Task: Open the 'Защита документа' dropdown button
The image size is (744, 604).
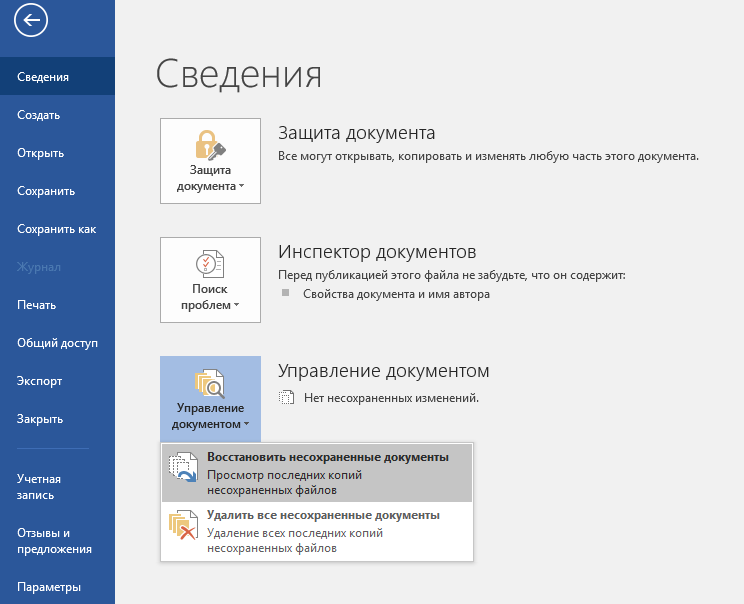Action: pyautogui.click(x=210, y=162)
